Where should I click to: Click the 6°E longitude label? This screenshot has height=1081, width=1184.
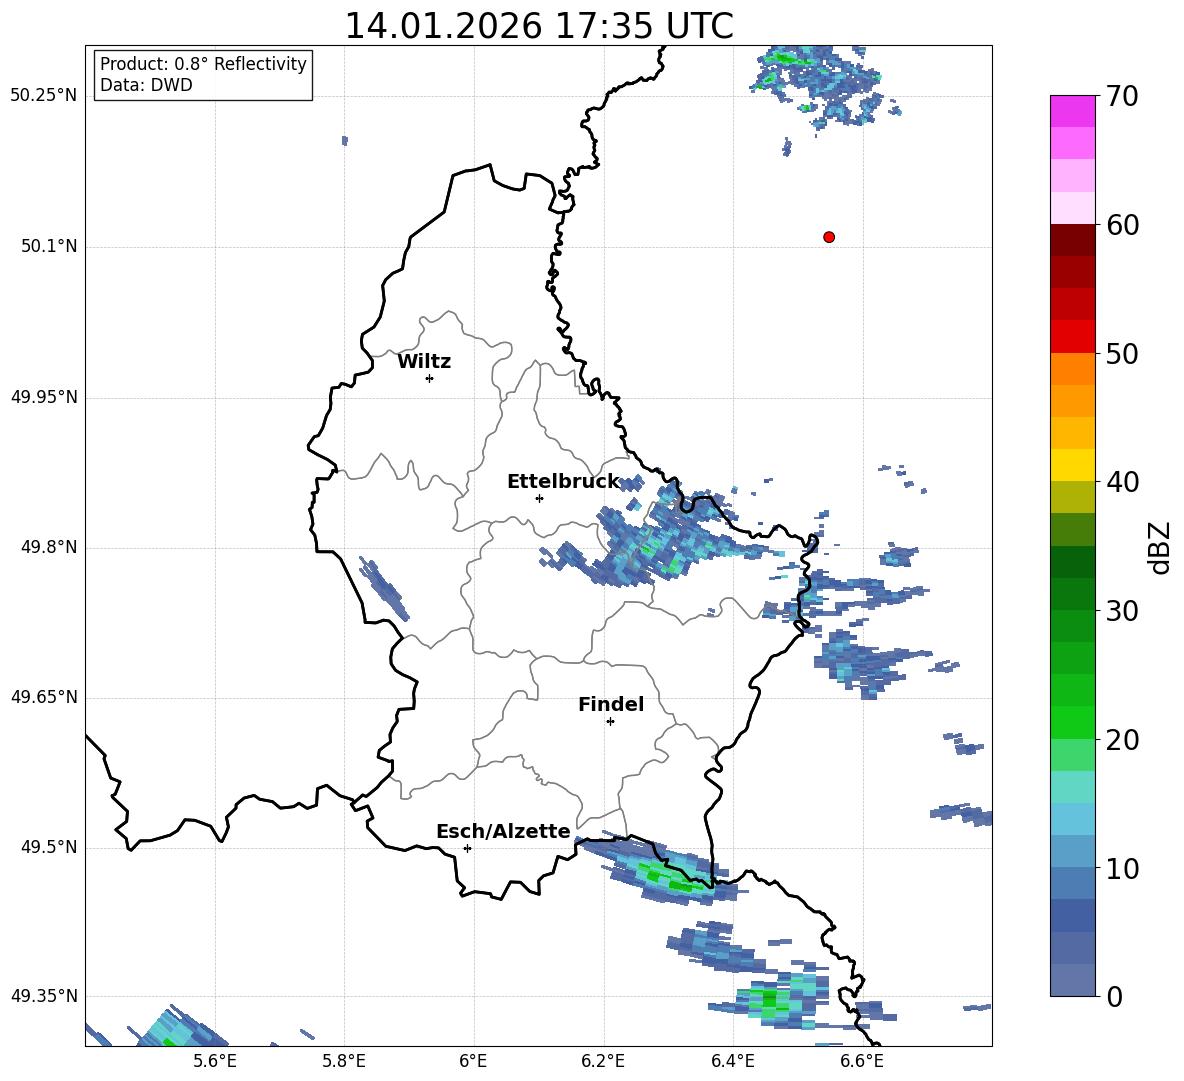tap(473, 1061)
